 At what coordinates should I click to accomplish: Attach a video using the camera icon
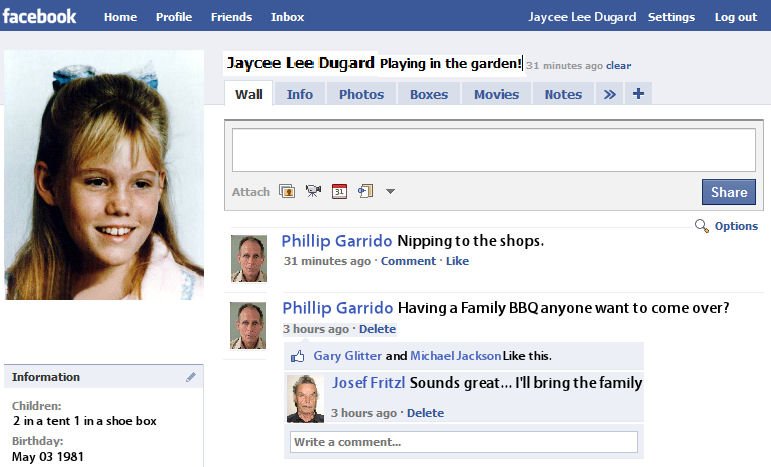tap(313, 191)
